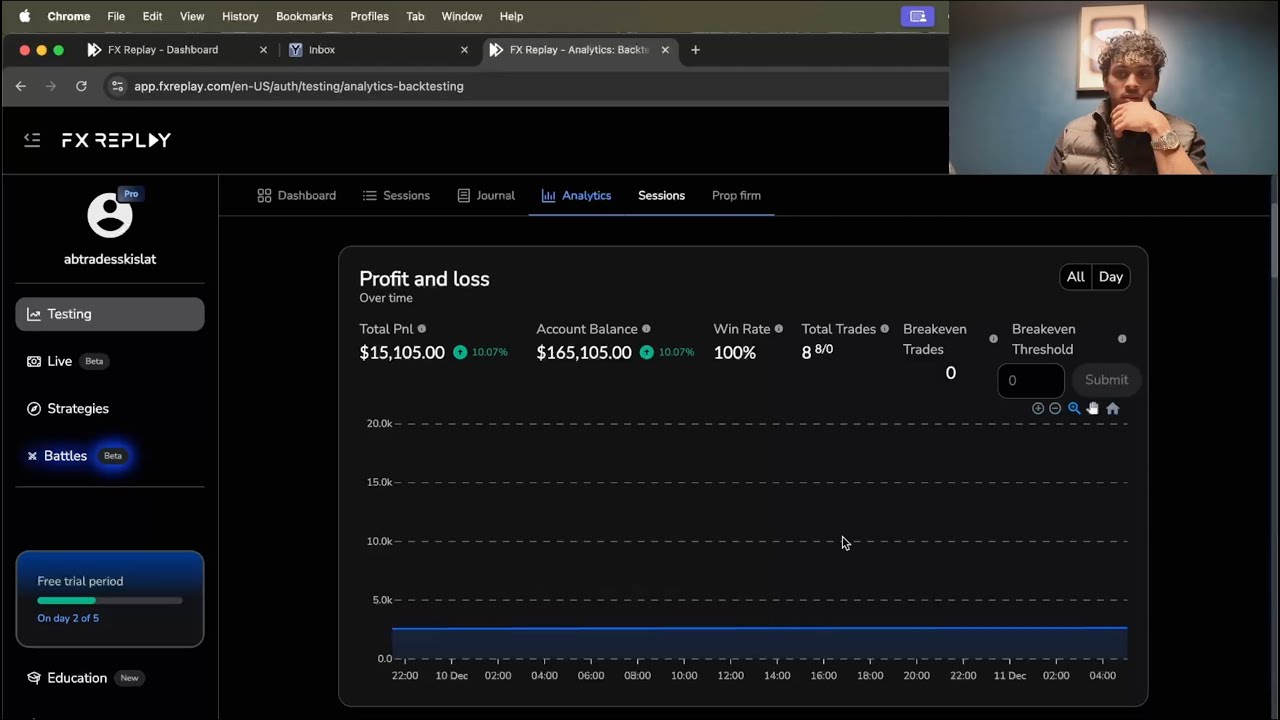This screenshot has width=1280, height=720.
Task: Click the free trial progress bar
Action: coord(110,601)
